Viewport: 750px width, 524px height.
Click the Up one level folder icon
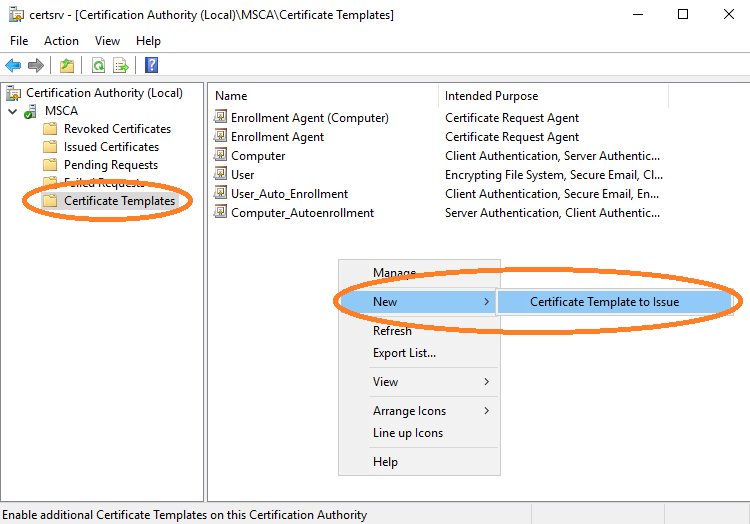66,65
